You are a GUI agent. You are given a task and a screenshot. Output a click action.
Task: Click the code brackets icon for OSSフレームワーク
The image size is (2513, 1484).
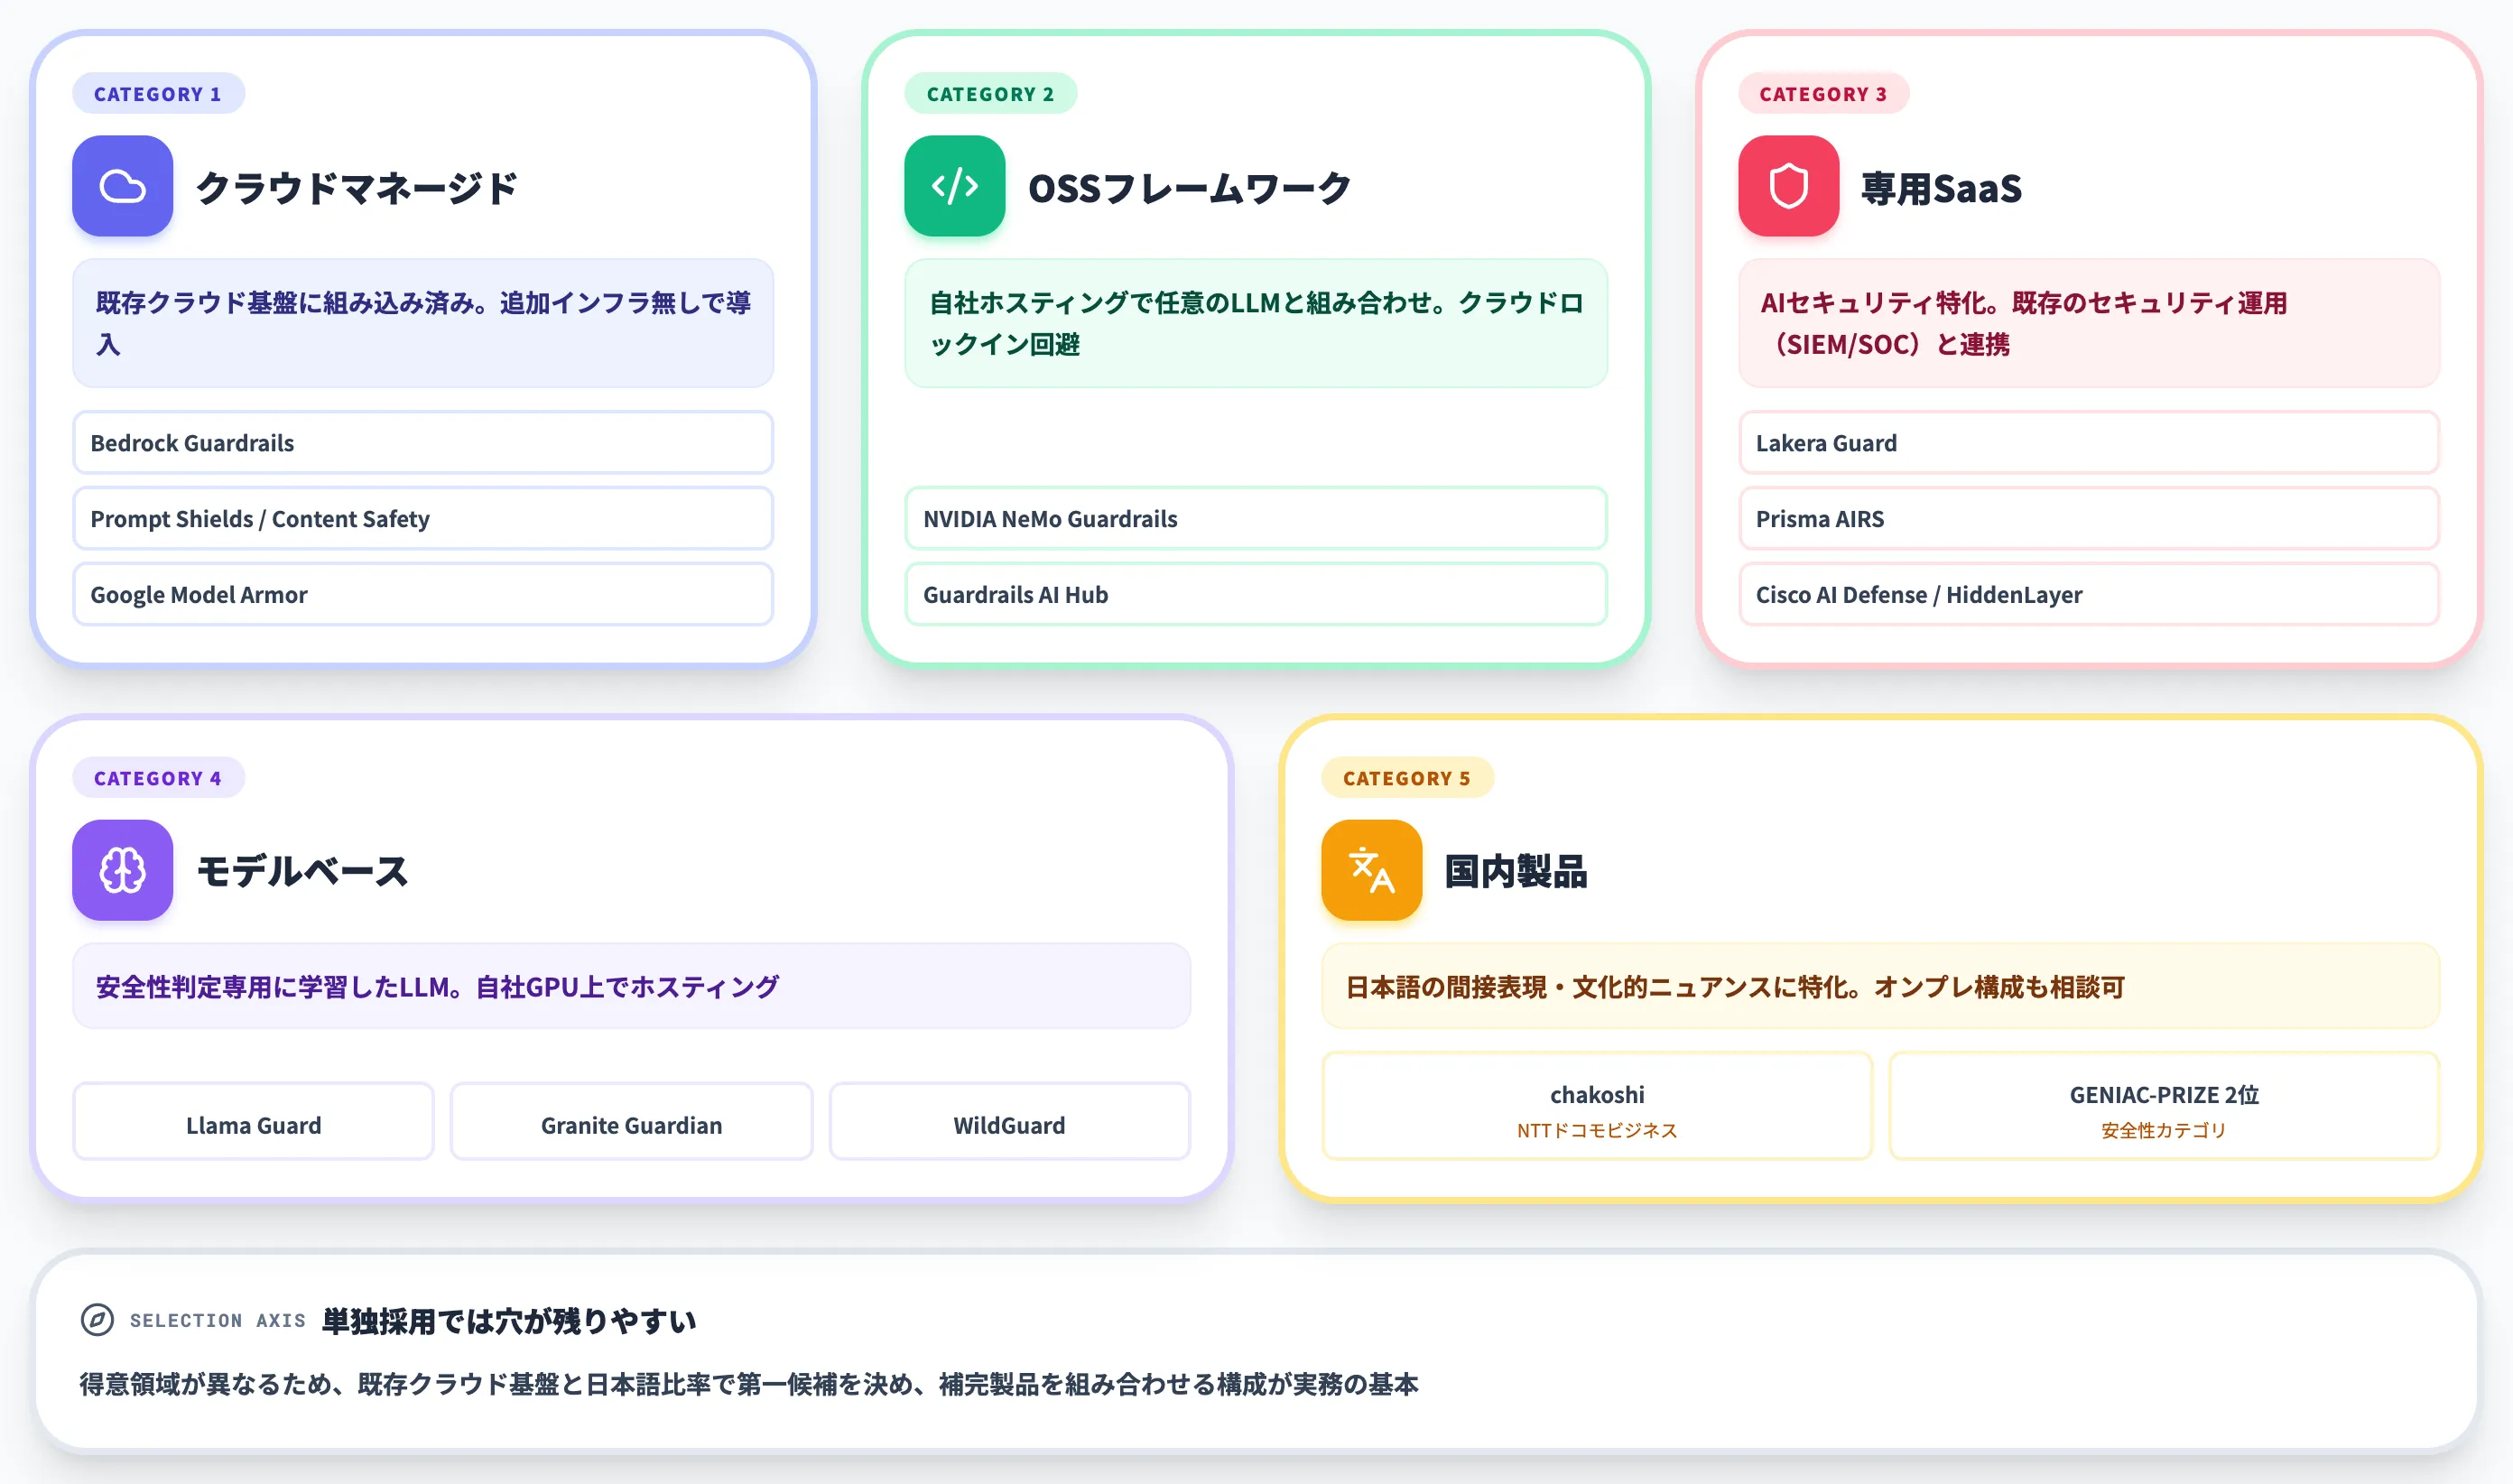(x=954, y=186)
